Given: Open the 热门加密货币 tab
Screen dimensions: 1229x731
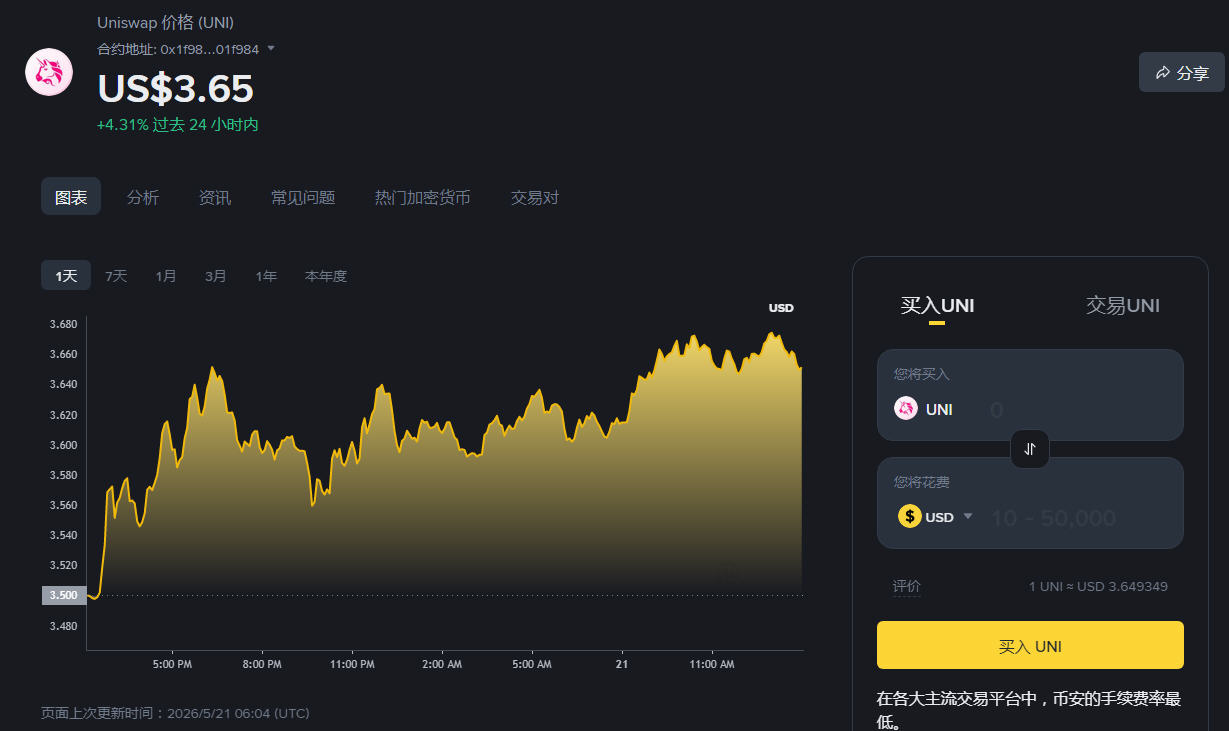Looking at the screenshot, I should click(x=423, y=198).
